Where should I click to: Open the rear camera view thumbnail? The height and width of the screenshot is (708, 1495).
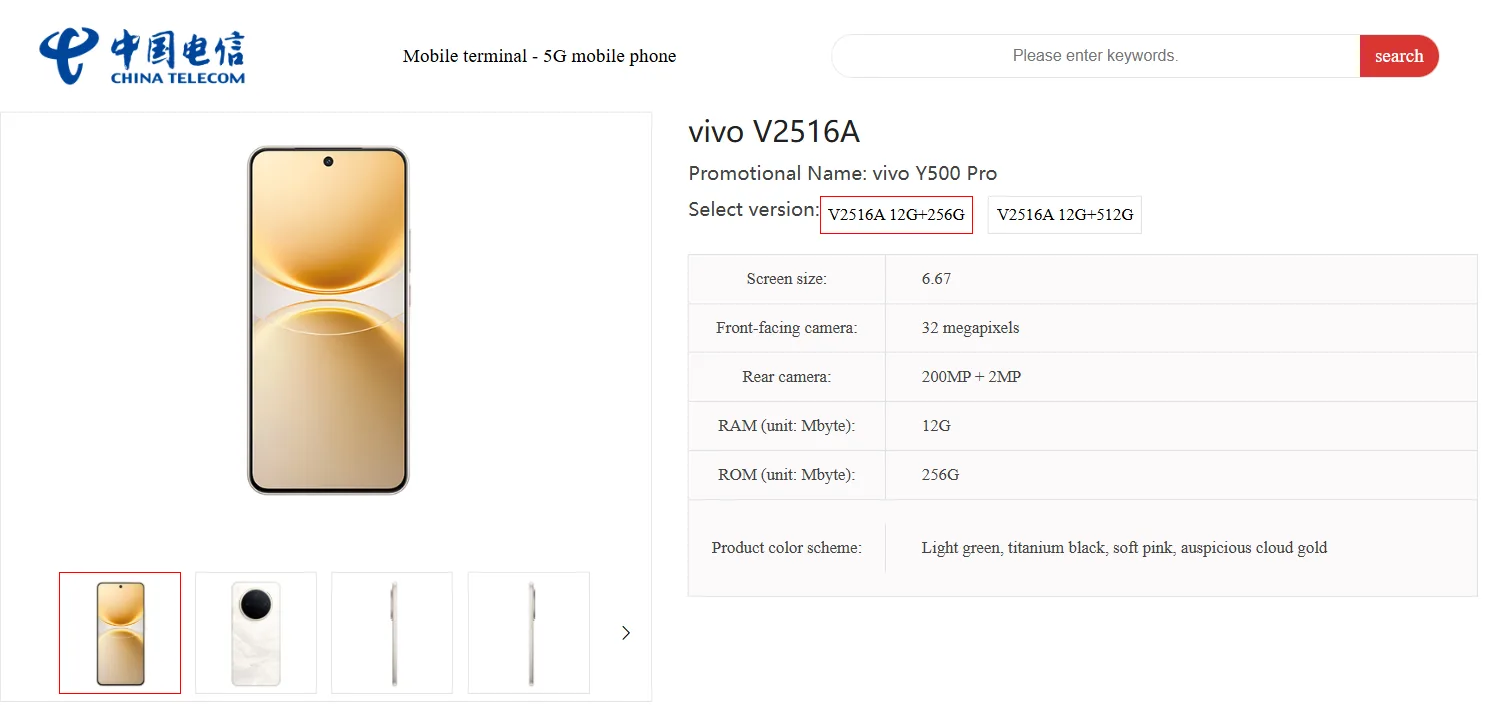tap(255, 632)
